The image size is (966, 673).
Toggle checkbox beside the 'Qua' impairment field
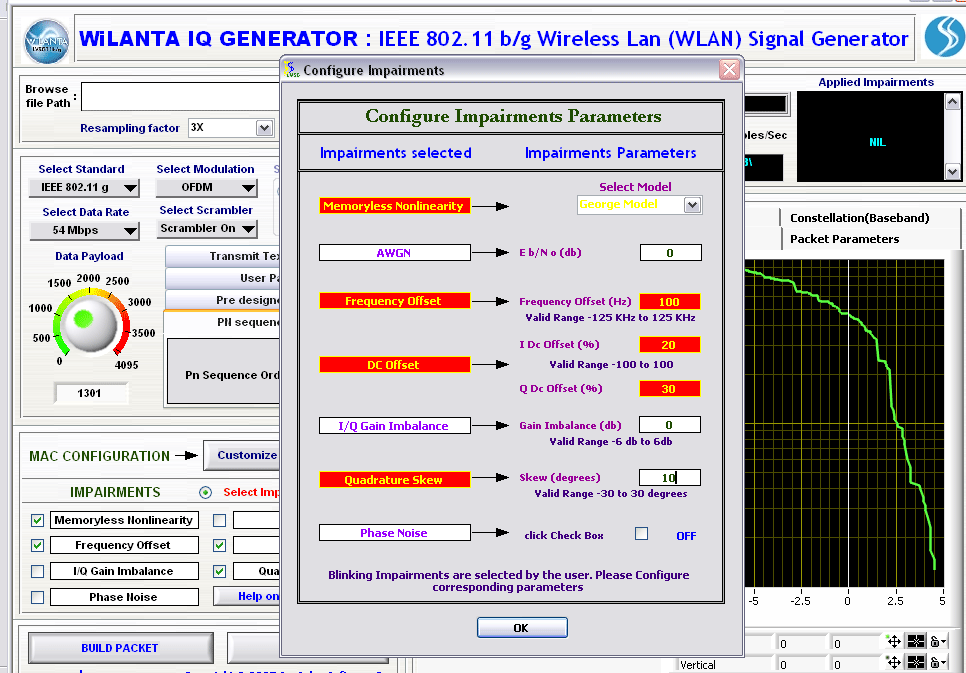pos(219,571)
